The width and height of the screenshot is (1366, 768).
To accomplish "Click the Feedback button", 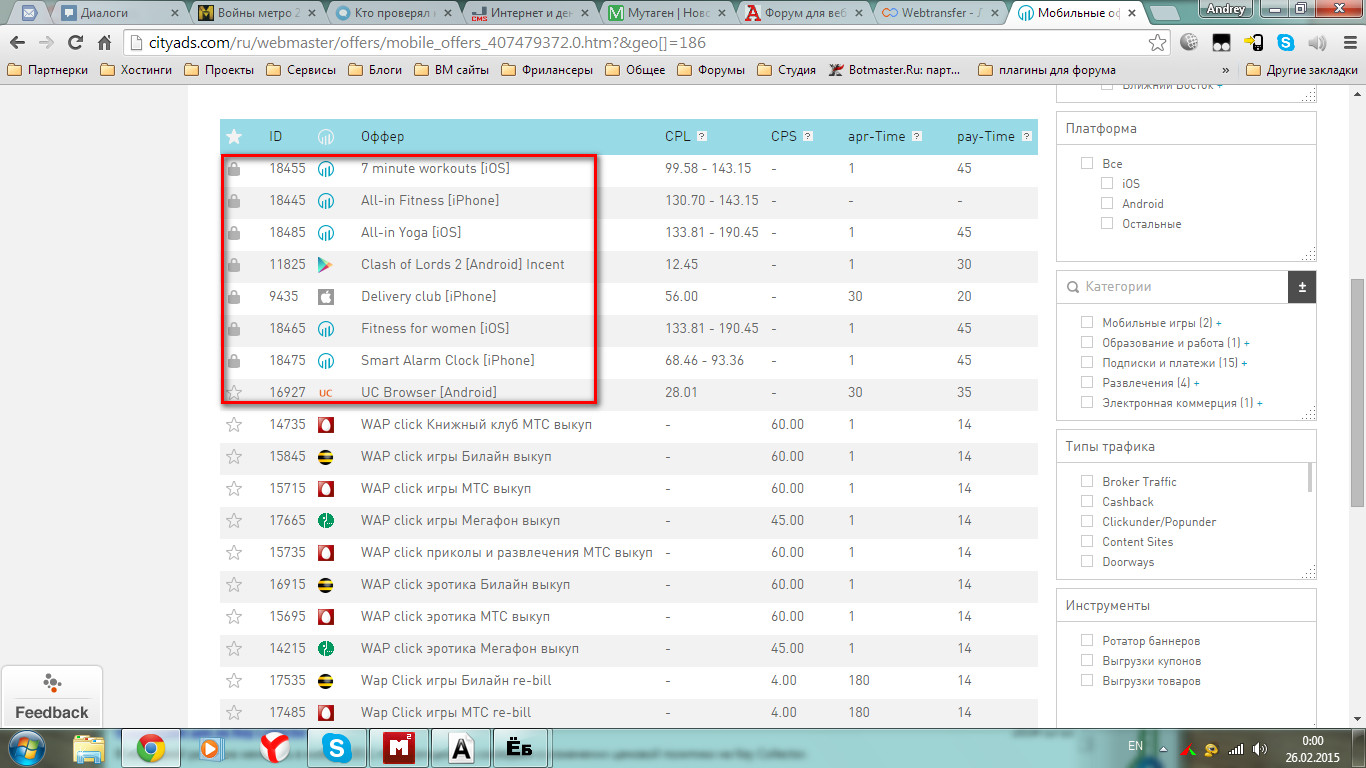I will click(52, 696).
